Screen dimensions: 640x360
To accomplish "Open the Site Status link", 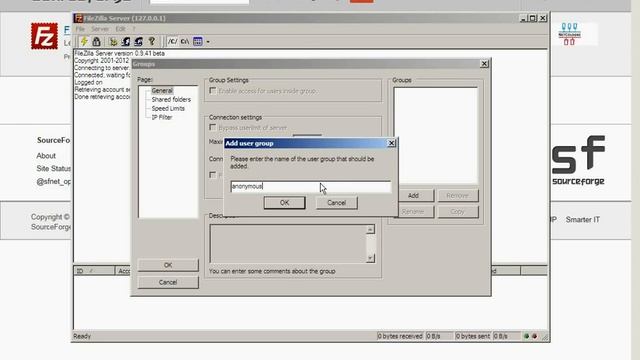I will pyautogui.click(x=53, y=169).
